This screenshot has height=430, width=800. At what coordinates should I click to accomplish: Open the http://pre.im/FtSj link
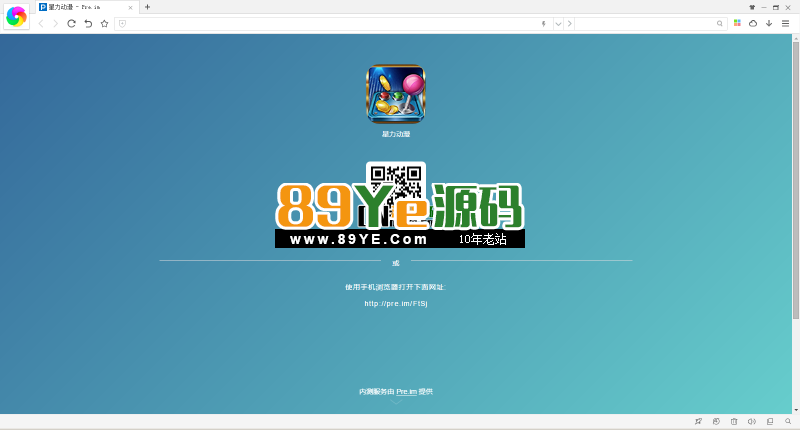coord(396,303)
